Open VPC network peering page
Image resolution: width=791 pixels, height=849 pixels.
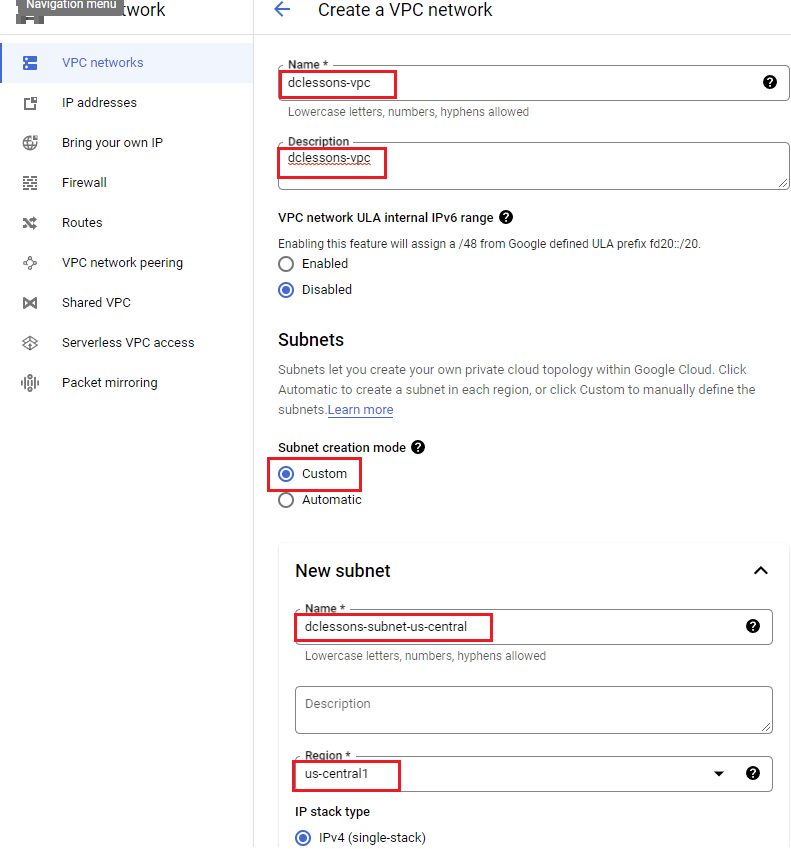(x=127, y=263)
